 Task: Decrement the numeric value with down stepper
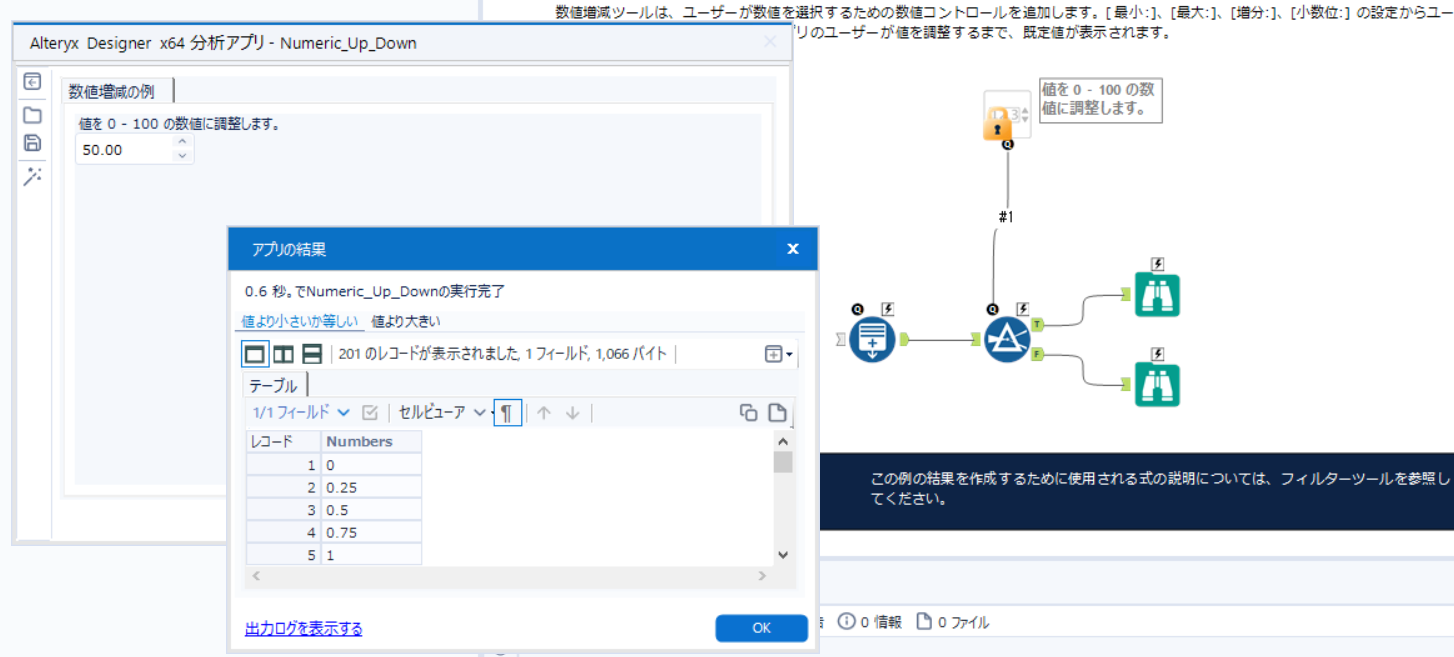point(182,156)
